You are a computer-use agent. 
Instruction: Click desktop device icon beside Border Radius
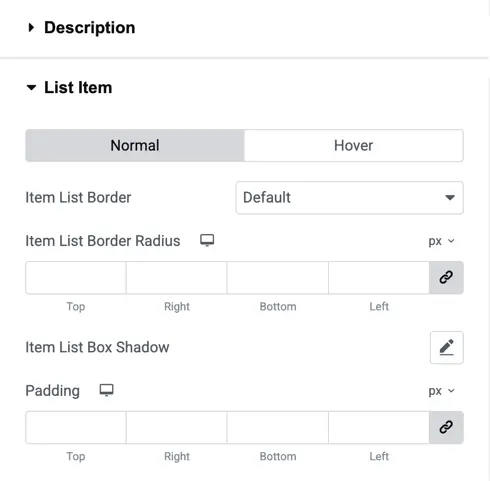coord(207,240)
